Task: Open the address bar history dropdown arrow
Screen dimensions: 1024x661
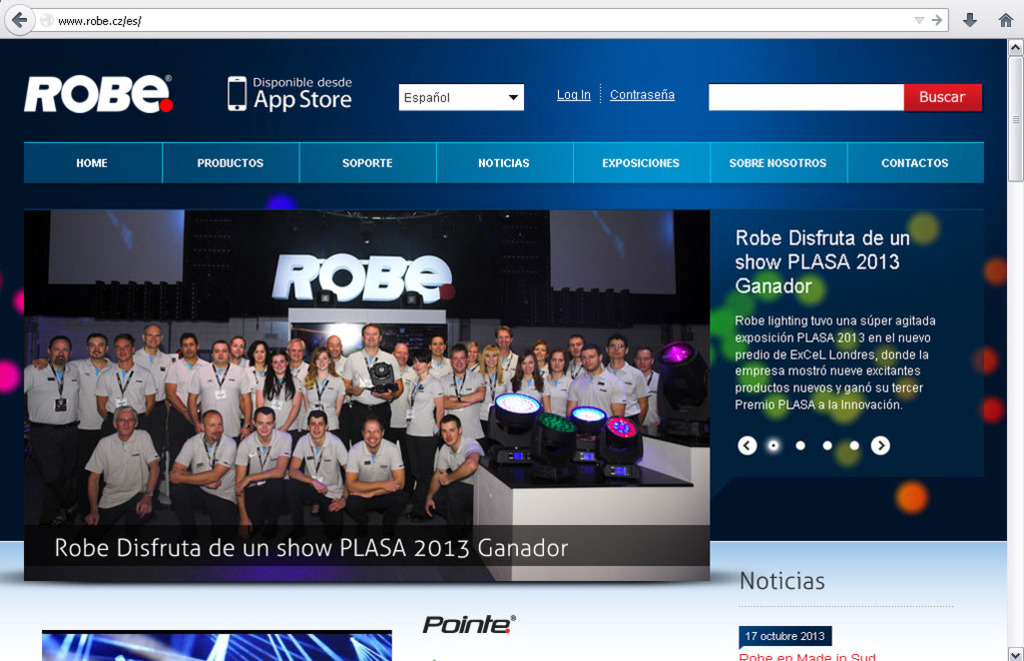Action: click(x=919, y=20)
